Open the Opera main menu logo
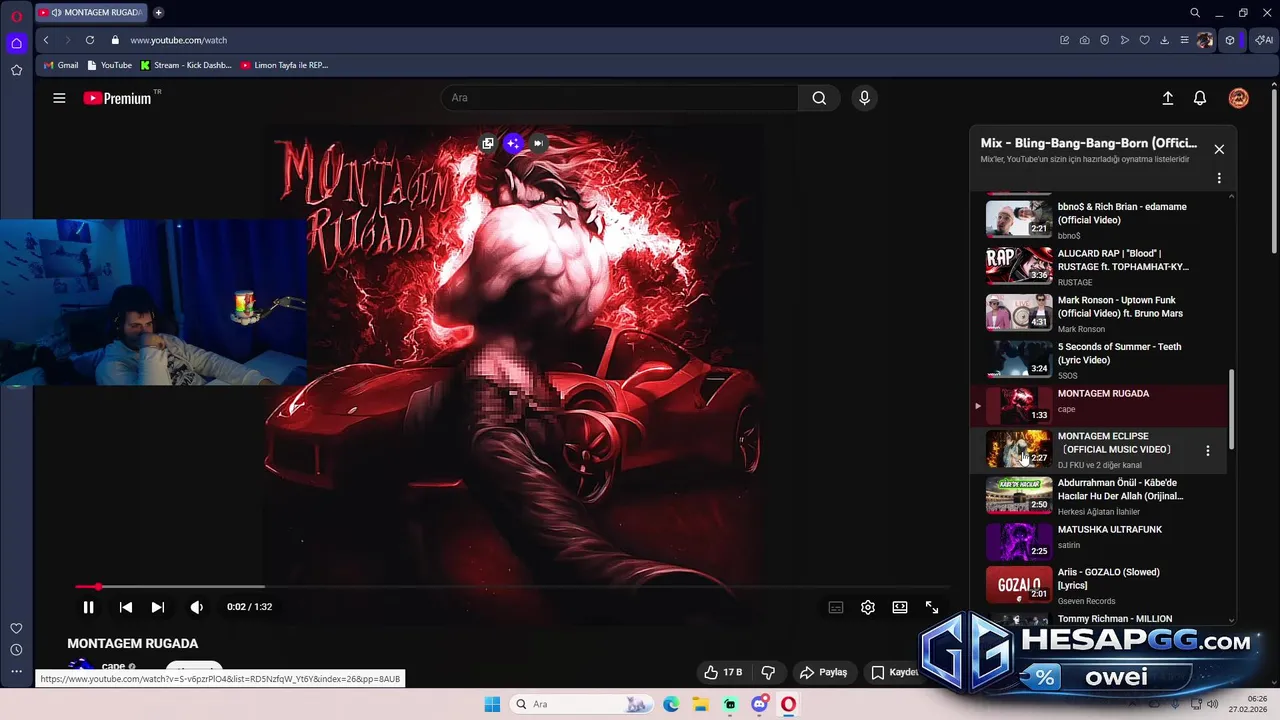 point(16,16)
